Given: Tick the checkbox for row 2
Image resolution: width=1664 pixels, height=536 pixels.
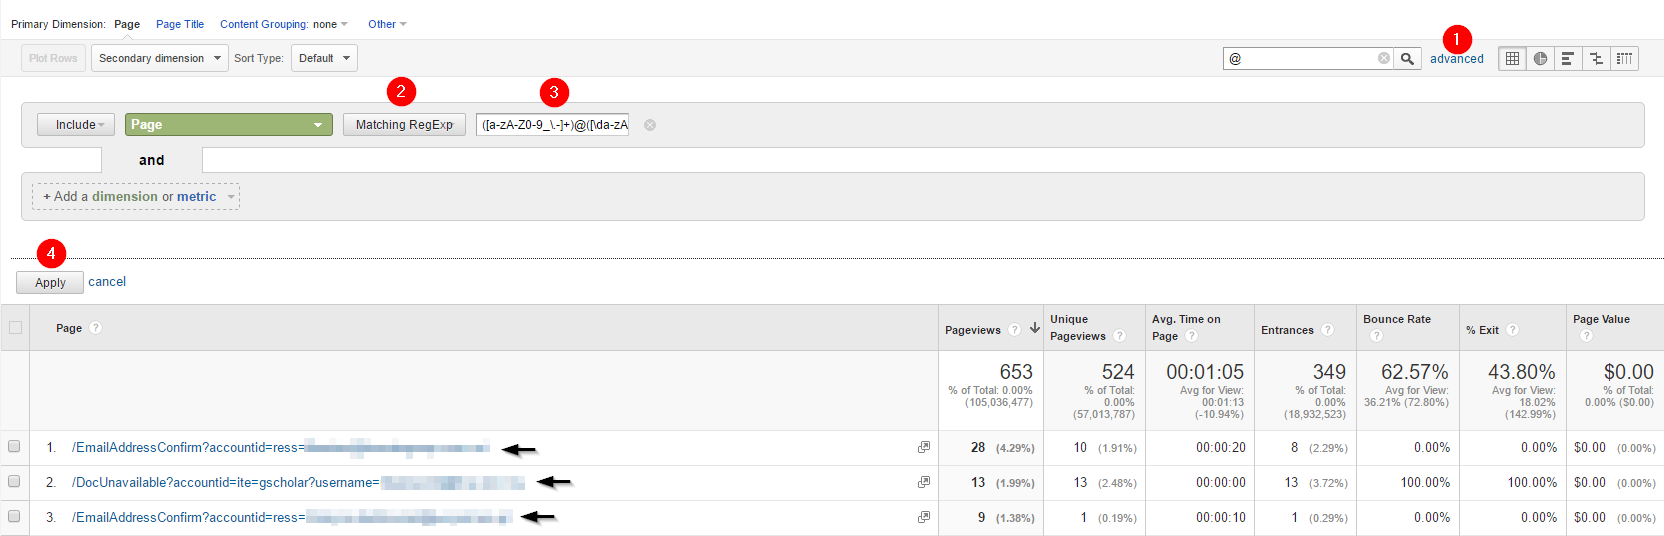Looking at the screenshot, I should [14, 481].
